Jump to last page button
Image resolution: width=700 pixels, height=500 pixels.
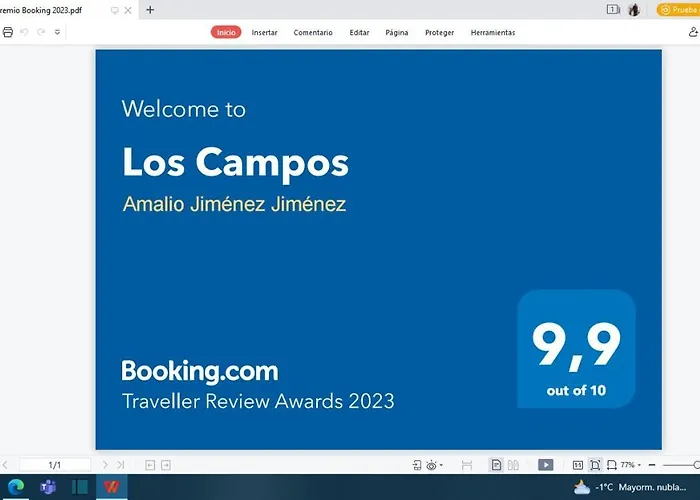pyautogui.click(x=120, y=465)
